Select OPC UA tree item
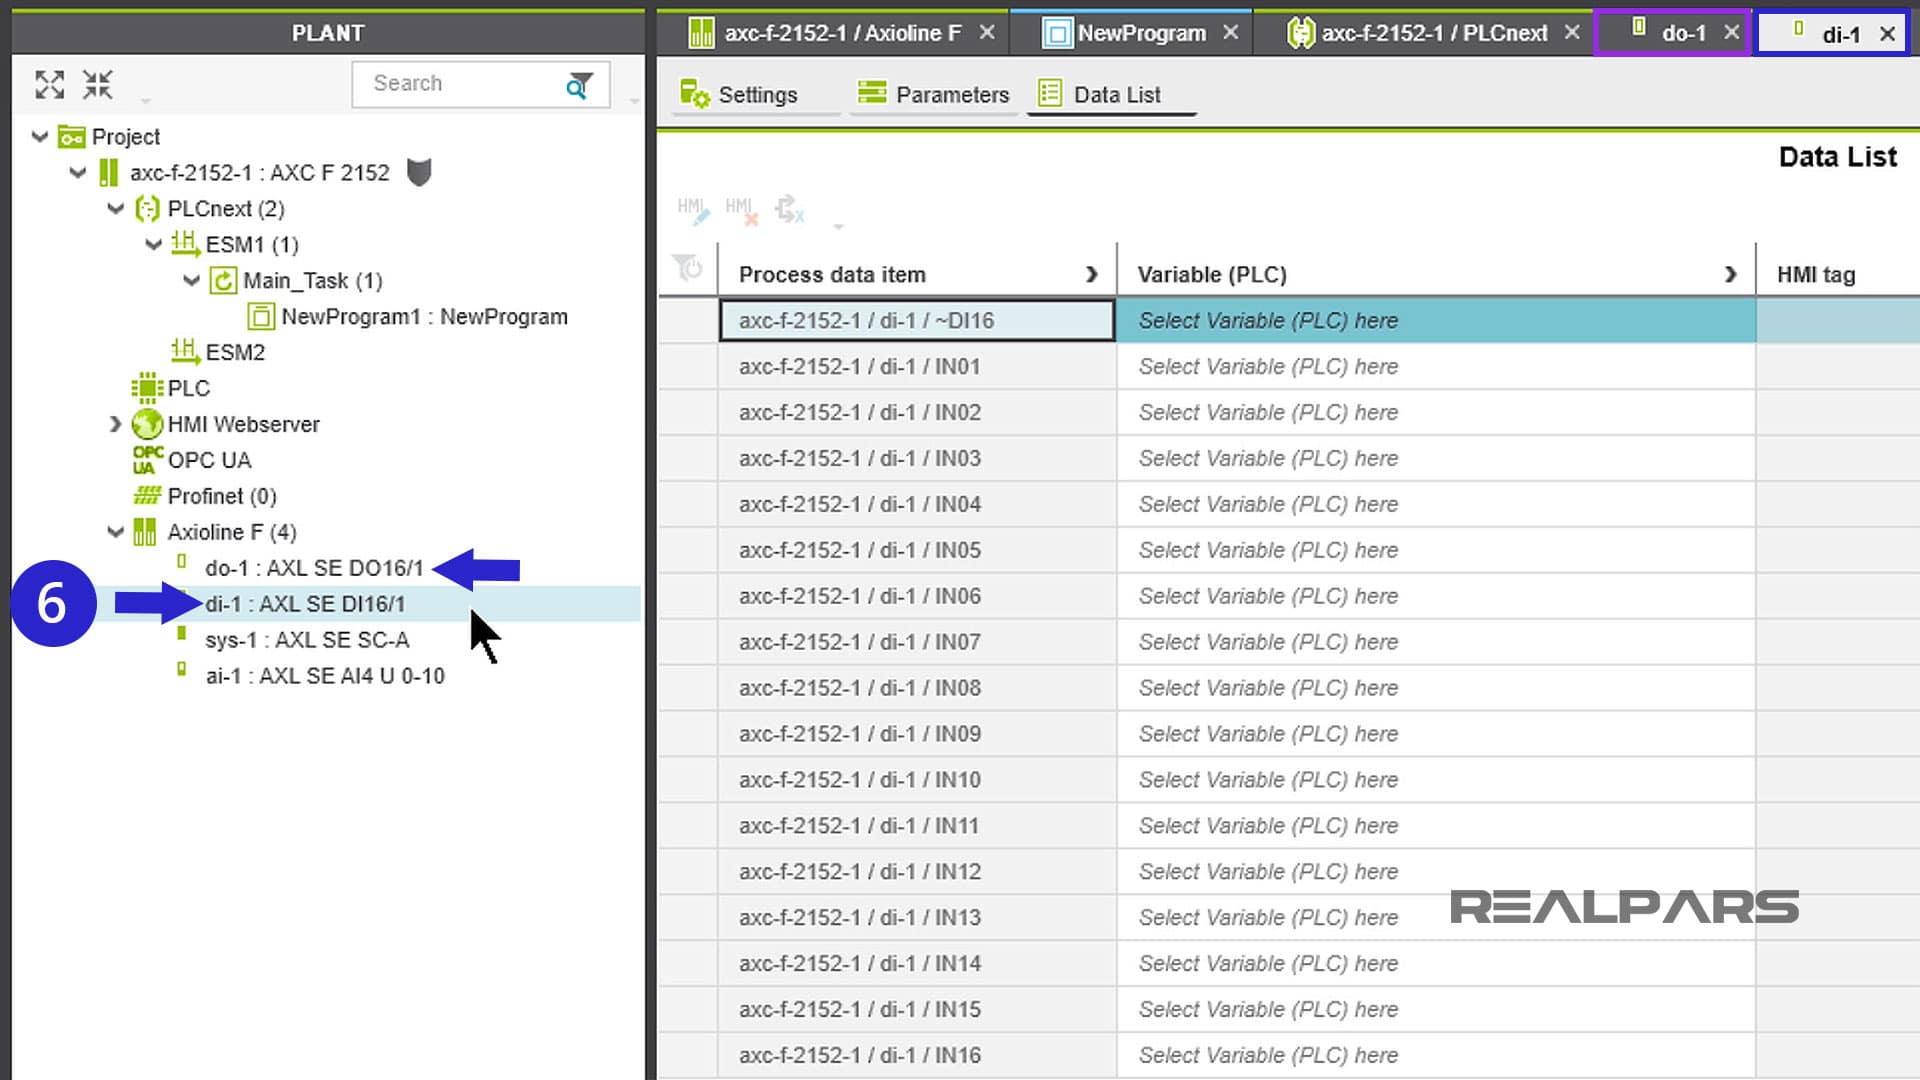 [x=209, y=460]
